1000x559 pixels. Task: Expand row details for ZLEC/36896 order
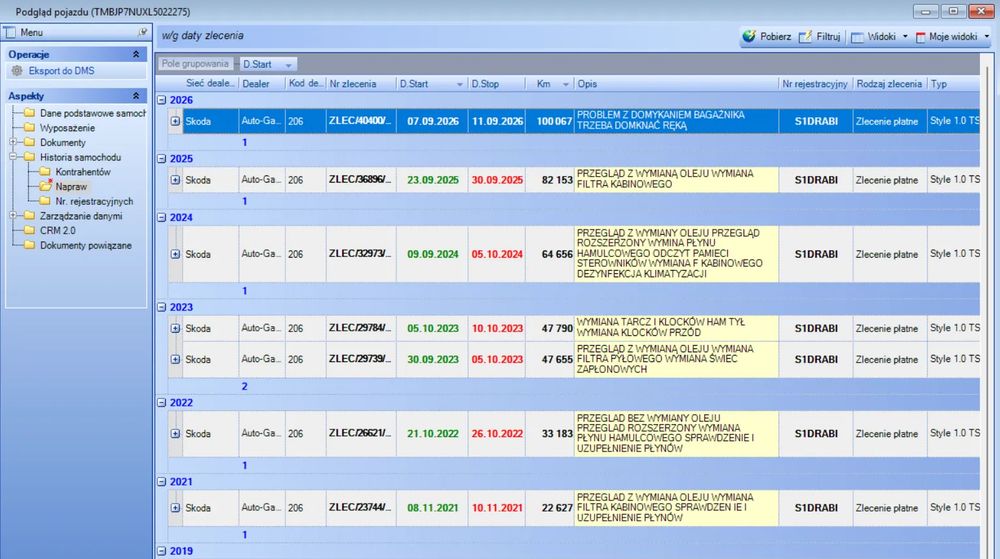(x=175, y=180)
